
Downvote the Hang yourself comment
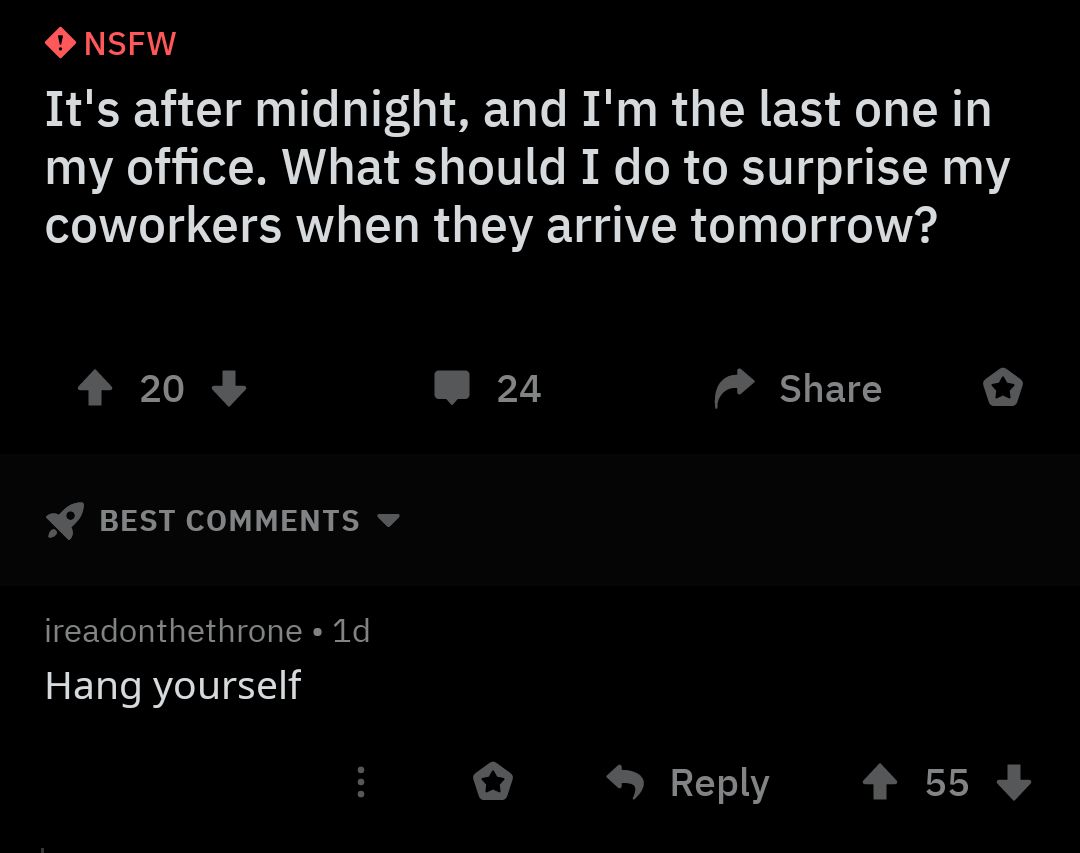(1013, 783)
